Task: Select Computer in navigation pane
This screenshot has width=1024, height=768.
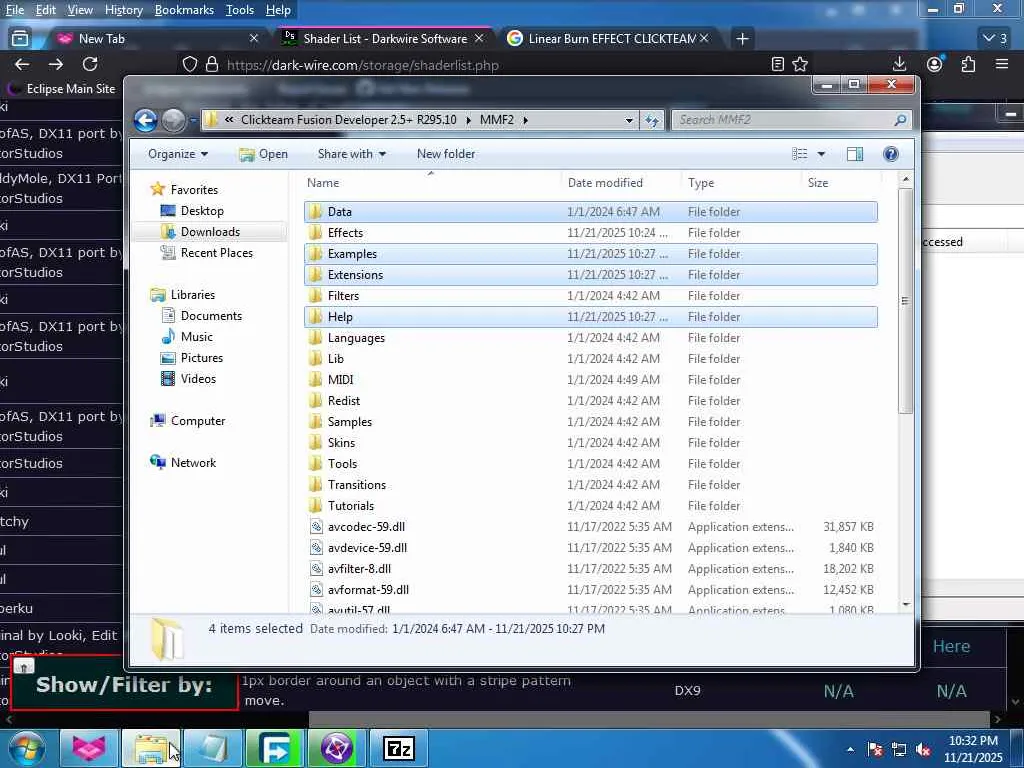Action: [x=197, y=421]
